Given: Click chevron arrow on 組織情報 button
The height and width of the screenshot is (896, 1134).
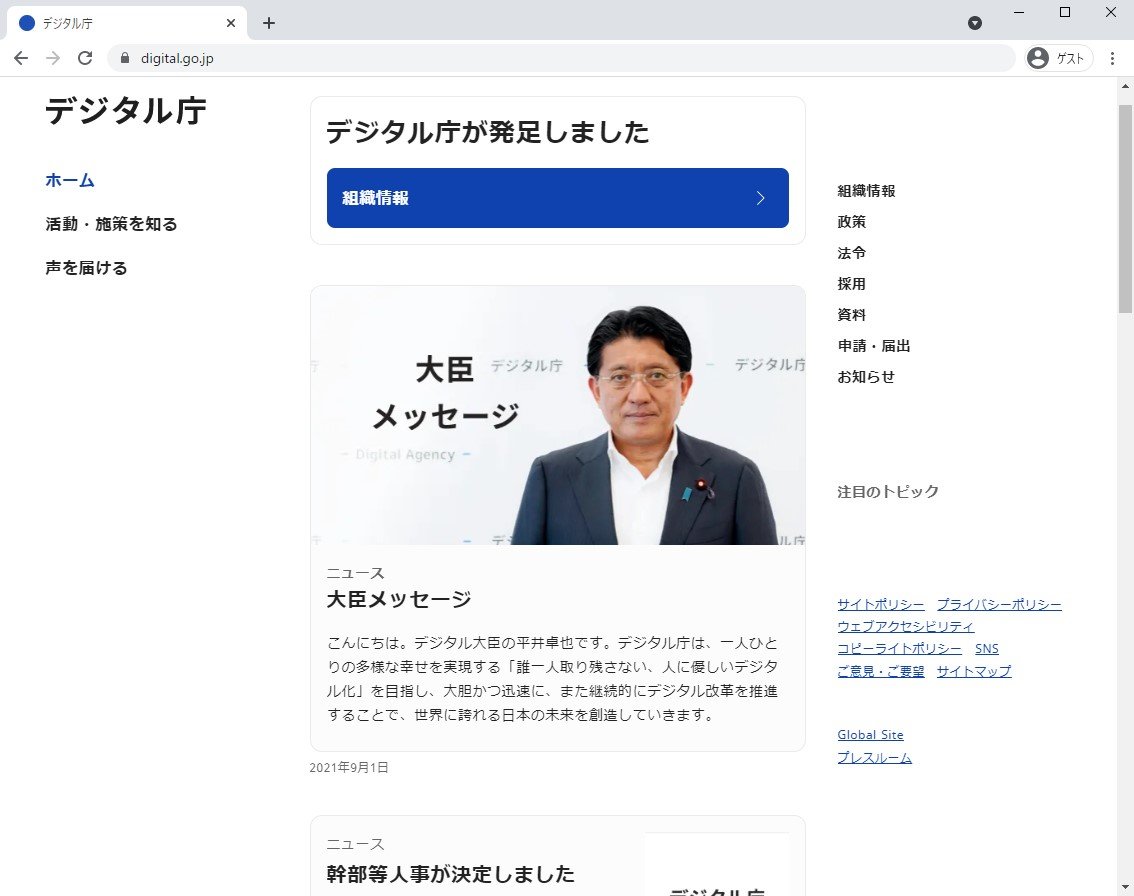Looking at the screenshot, I should tap(760, 198).
